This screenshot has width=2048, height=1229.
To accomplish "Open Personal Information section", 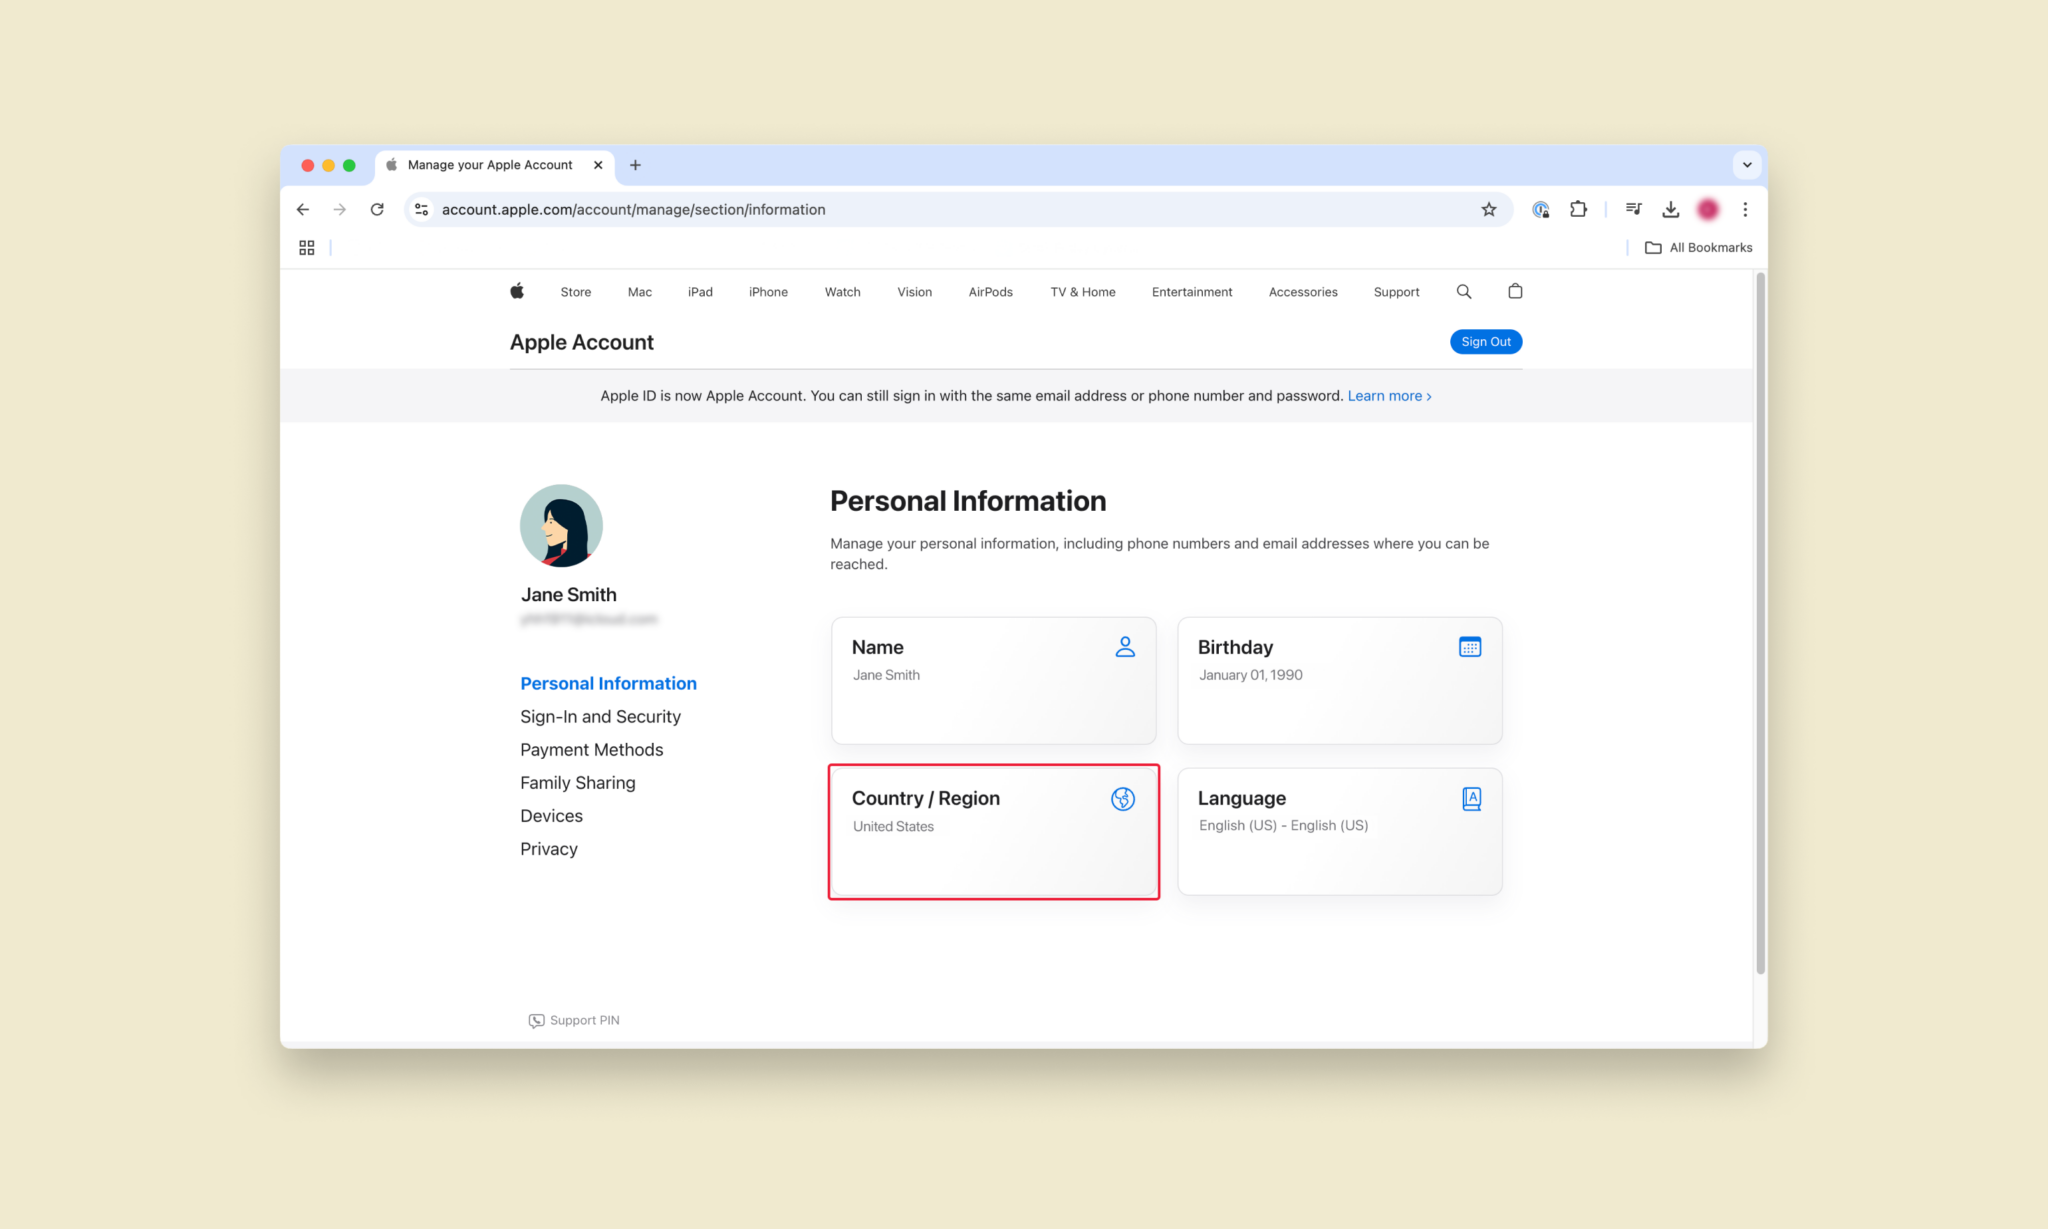I will (609, 682).
